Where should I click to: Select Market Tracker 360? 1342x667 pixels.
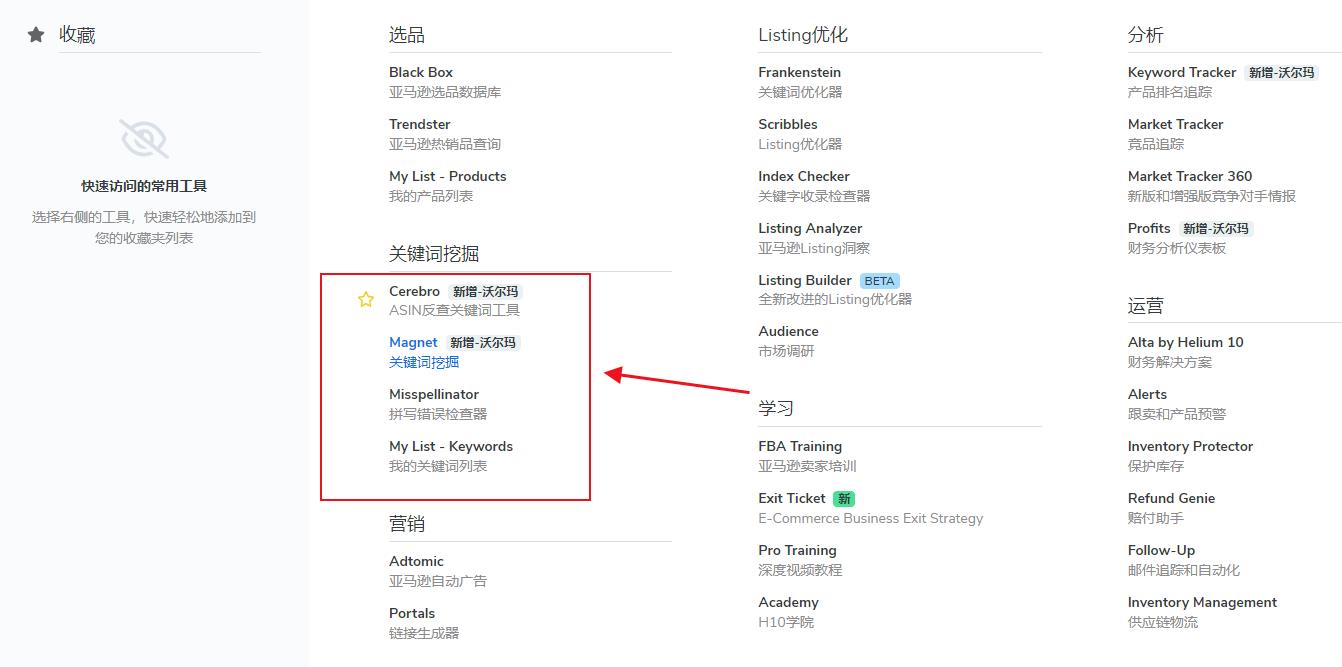[1190, 177]
